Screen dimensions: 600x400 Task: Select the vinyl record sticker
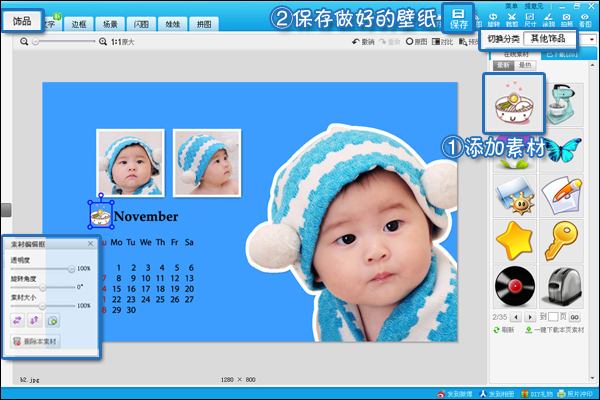point(515,285)
